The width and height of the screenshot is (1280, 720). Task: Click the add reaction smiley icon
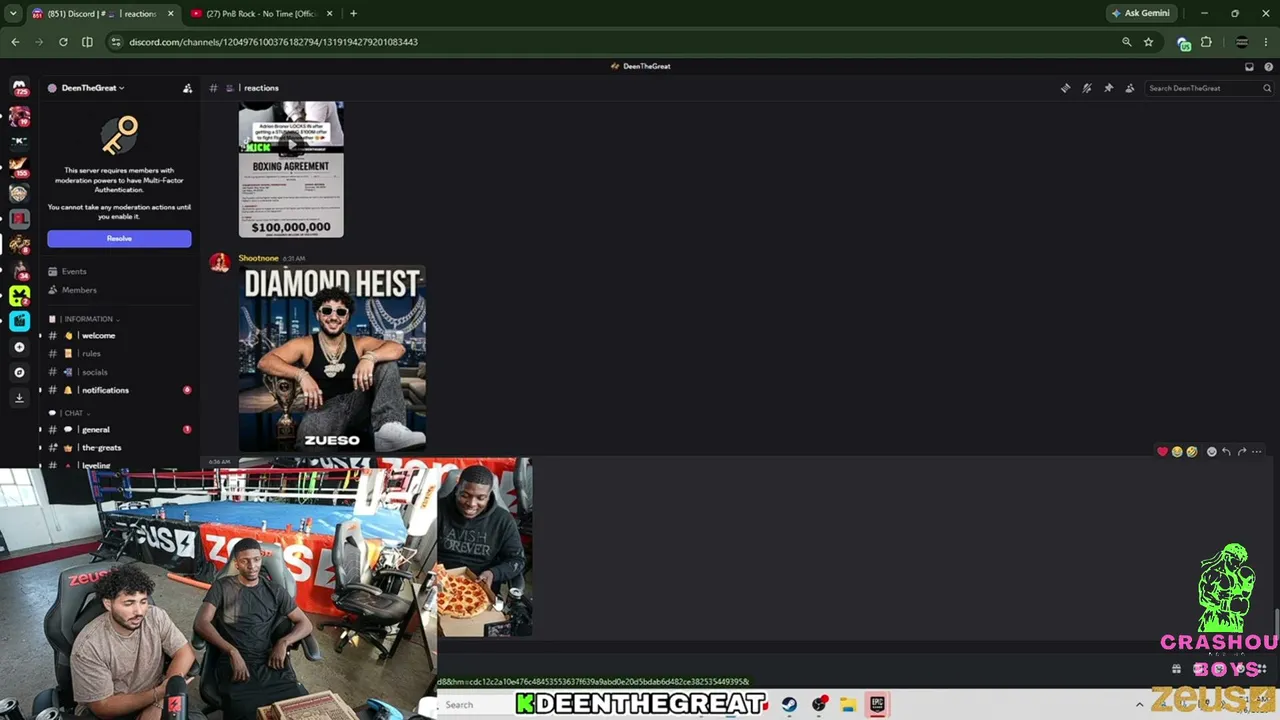click(1211, 452)
